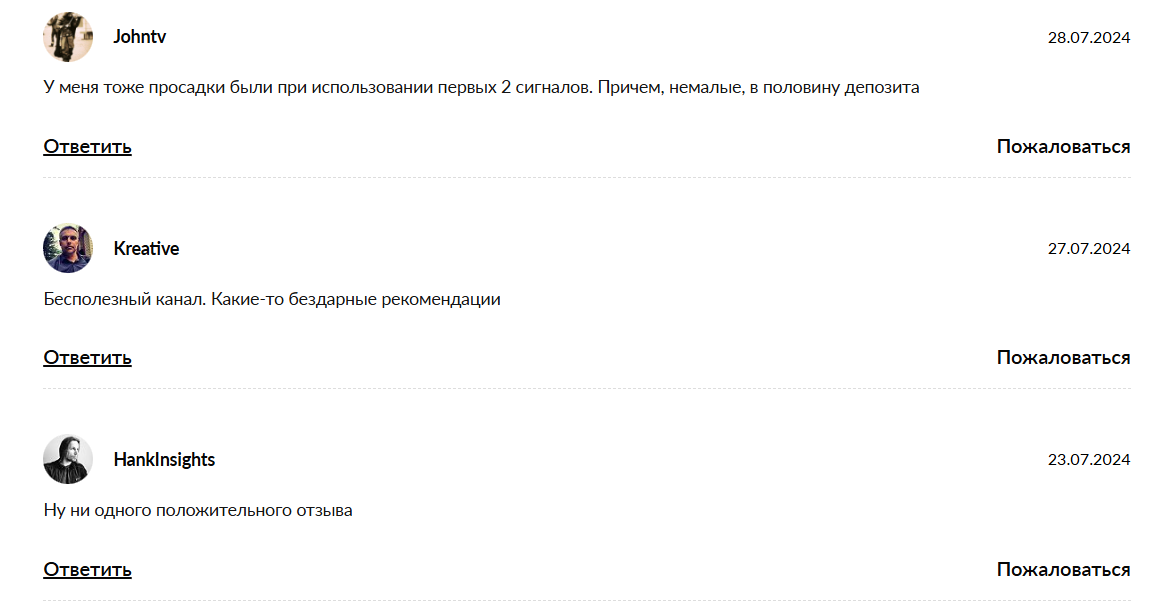Viewport: 1151px width, 614px height.
Task: Open the HankInsights username link
Action: pos(164,460)
